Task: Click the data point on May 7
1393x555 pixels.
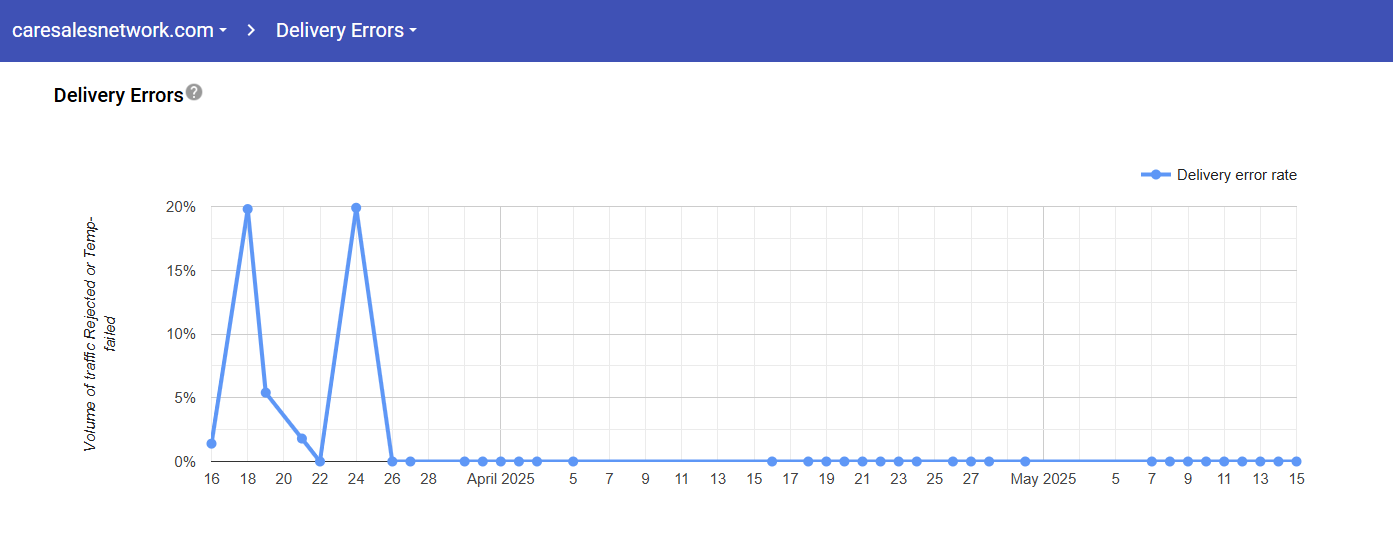Action: pyautogui.click(x=1152, y=461)
